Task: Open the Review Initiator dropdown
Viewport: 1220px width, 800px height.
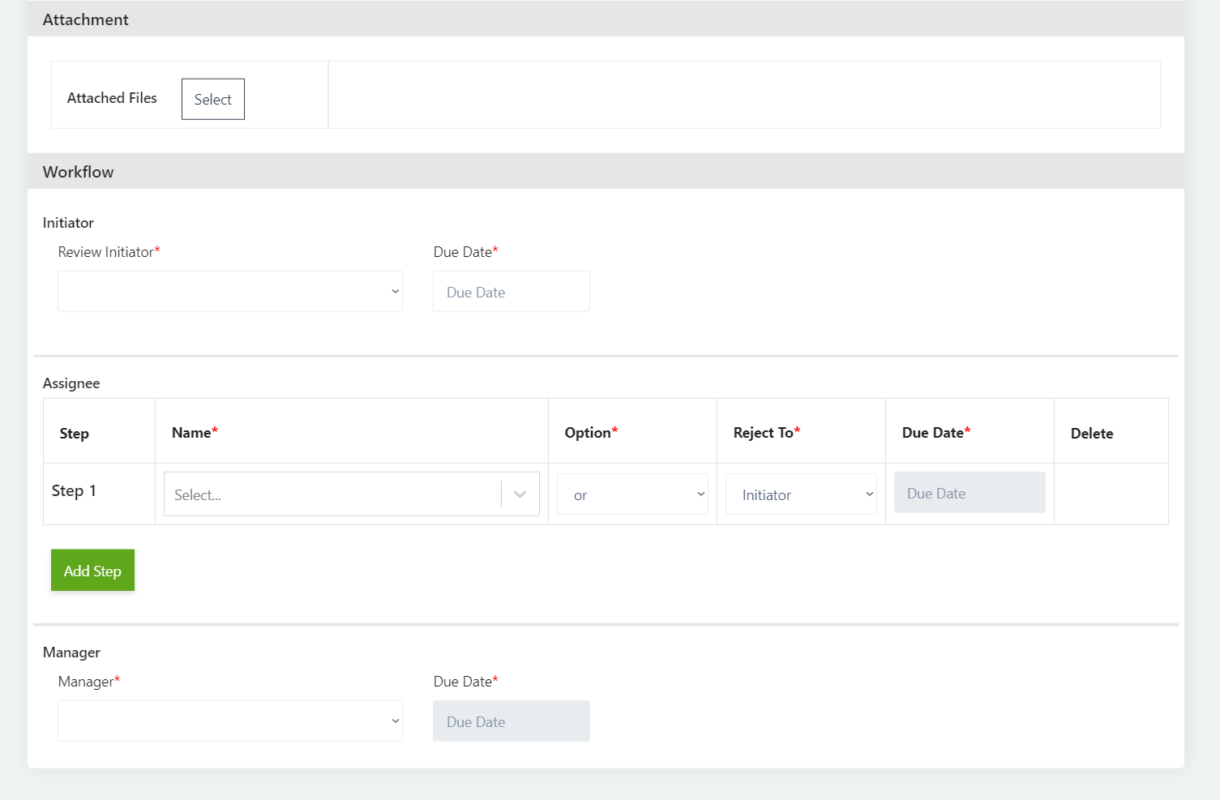Action: [230, 290]
